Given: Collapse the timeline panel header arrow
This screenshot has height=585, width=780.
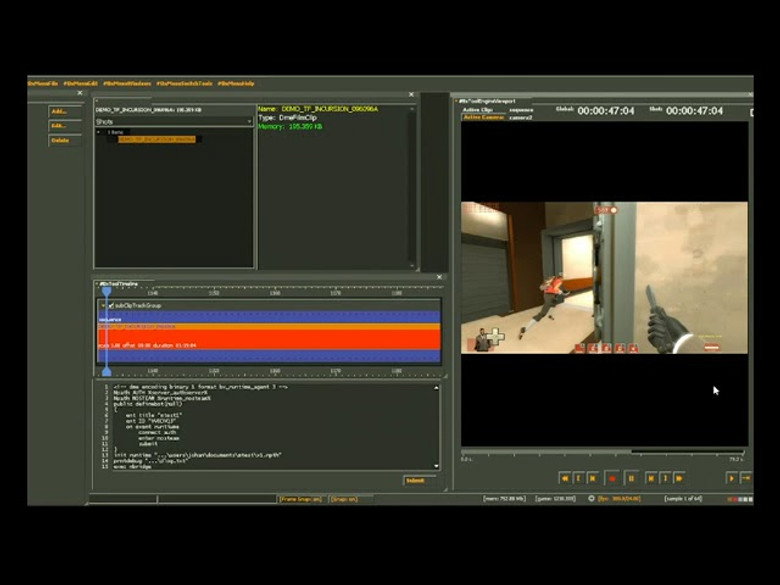Looking at the screenshot, I should 98,284.
